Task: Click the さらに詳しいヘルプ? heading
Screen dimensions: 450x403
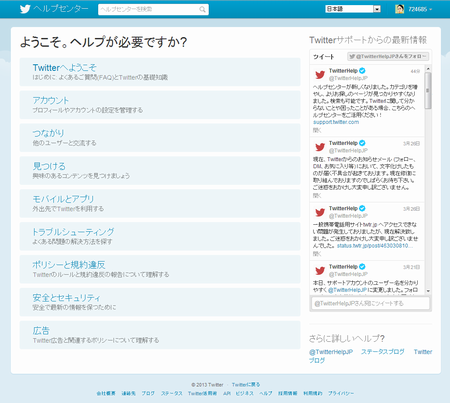Action: (x=347, y=338)
